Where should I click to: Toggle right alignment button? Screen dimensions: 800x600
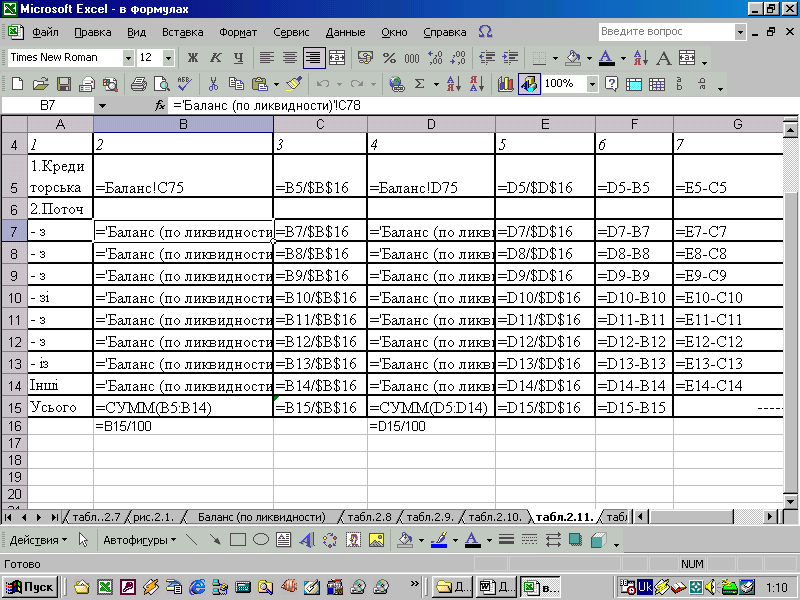coord(313,58)
